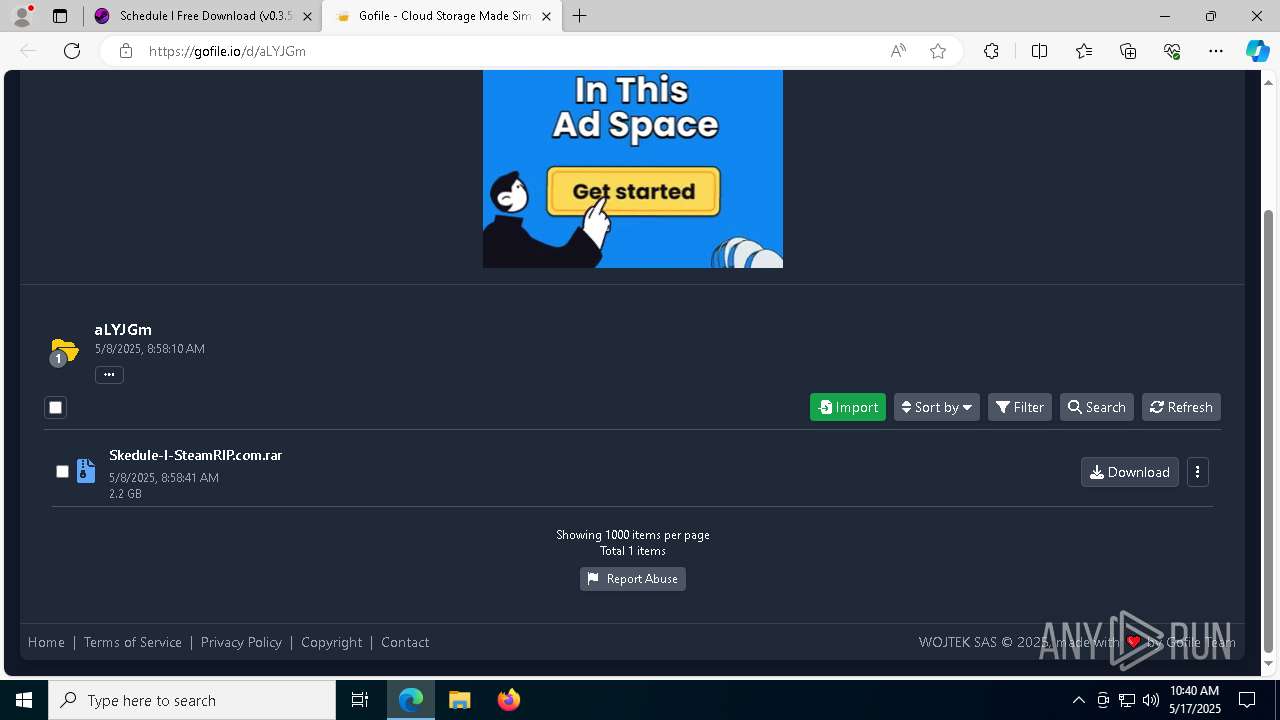Open the Privacy Policy link
Viewport: 1280px width, 720px height.
point(241,642)
